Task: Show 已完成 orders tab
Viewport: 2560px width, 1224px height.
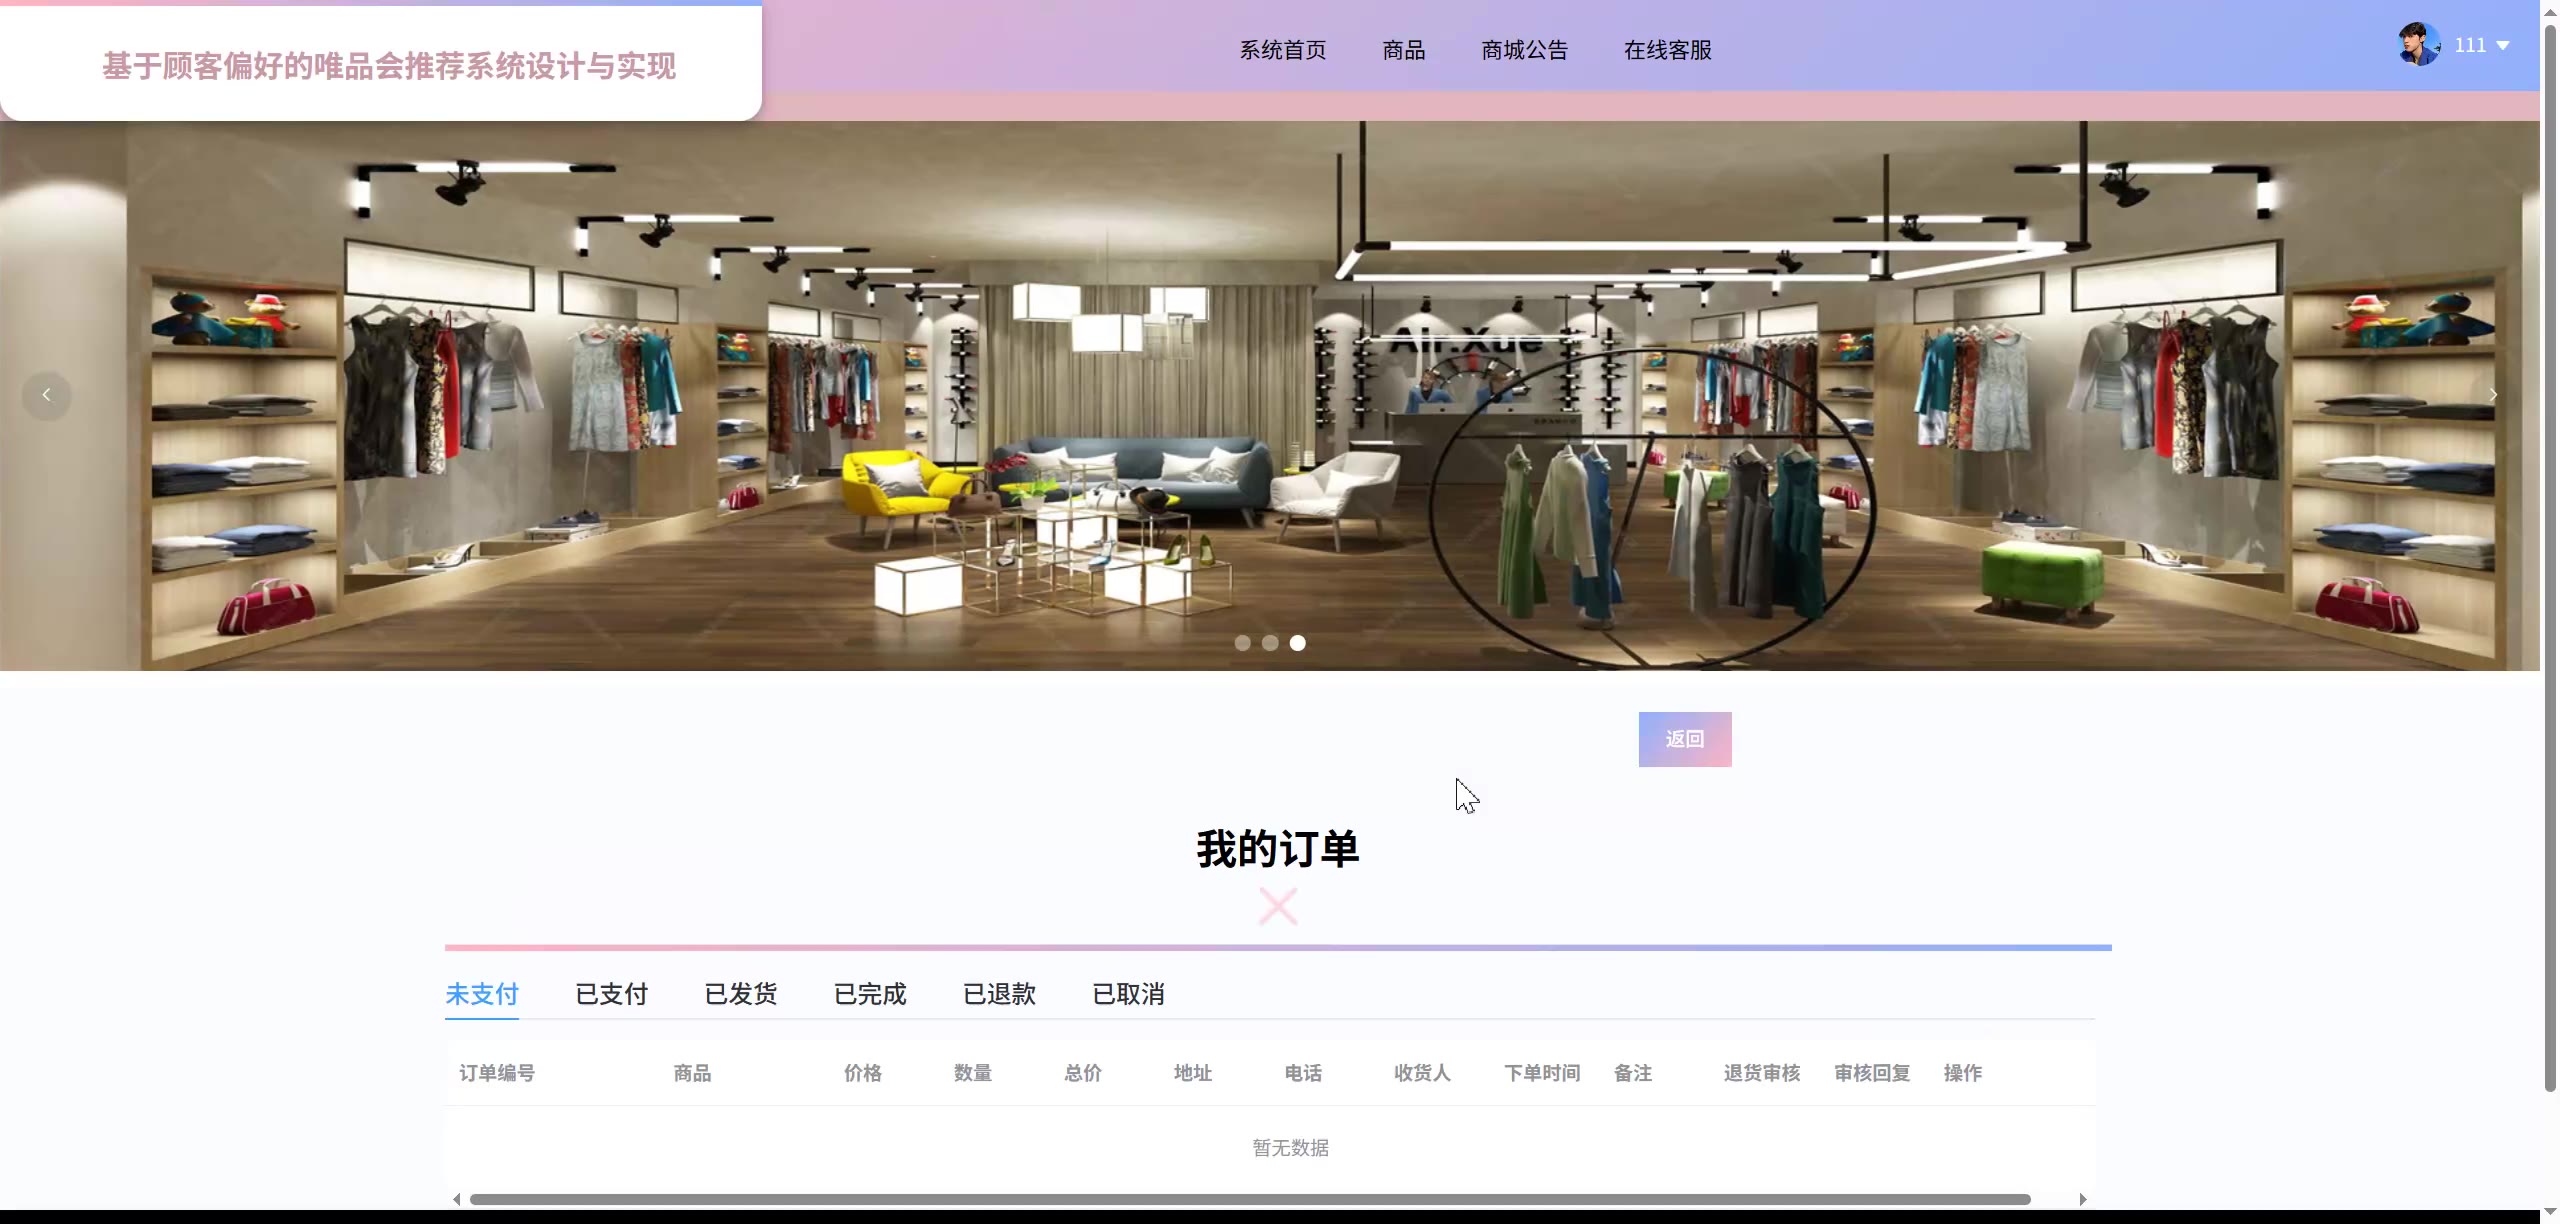Action: [869, 994]
